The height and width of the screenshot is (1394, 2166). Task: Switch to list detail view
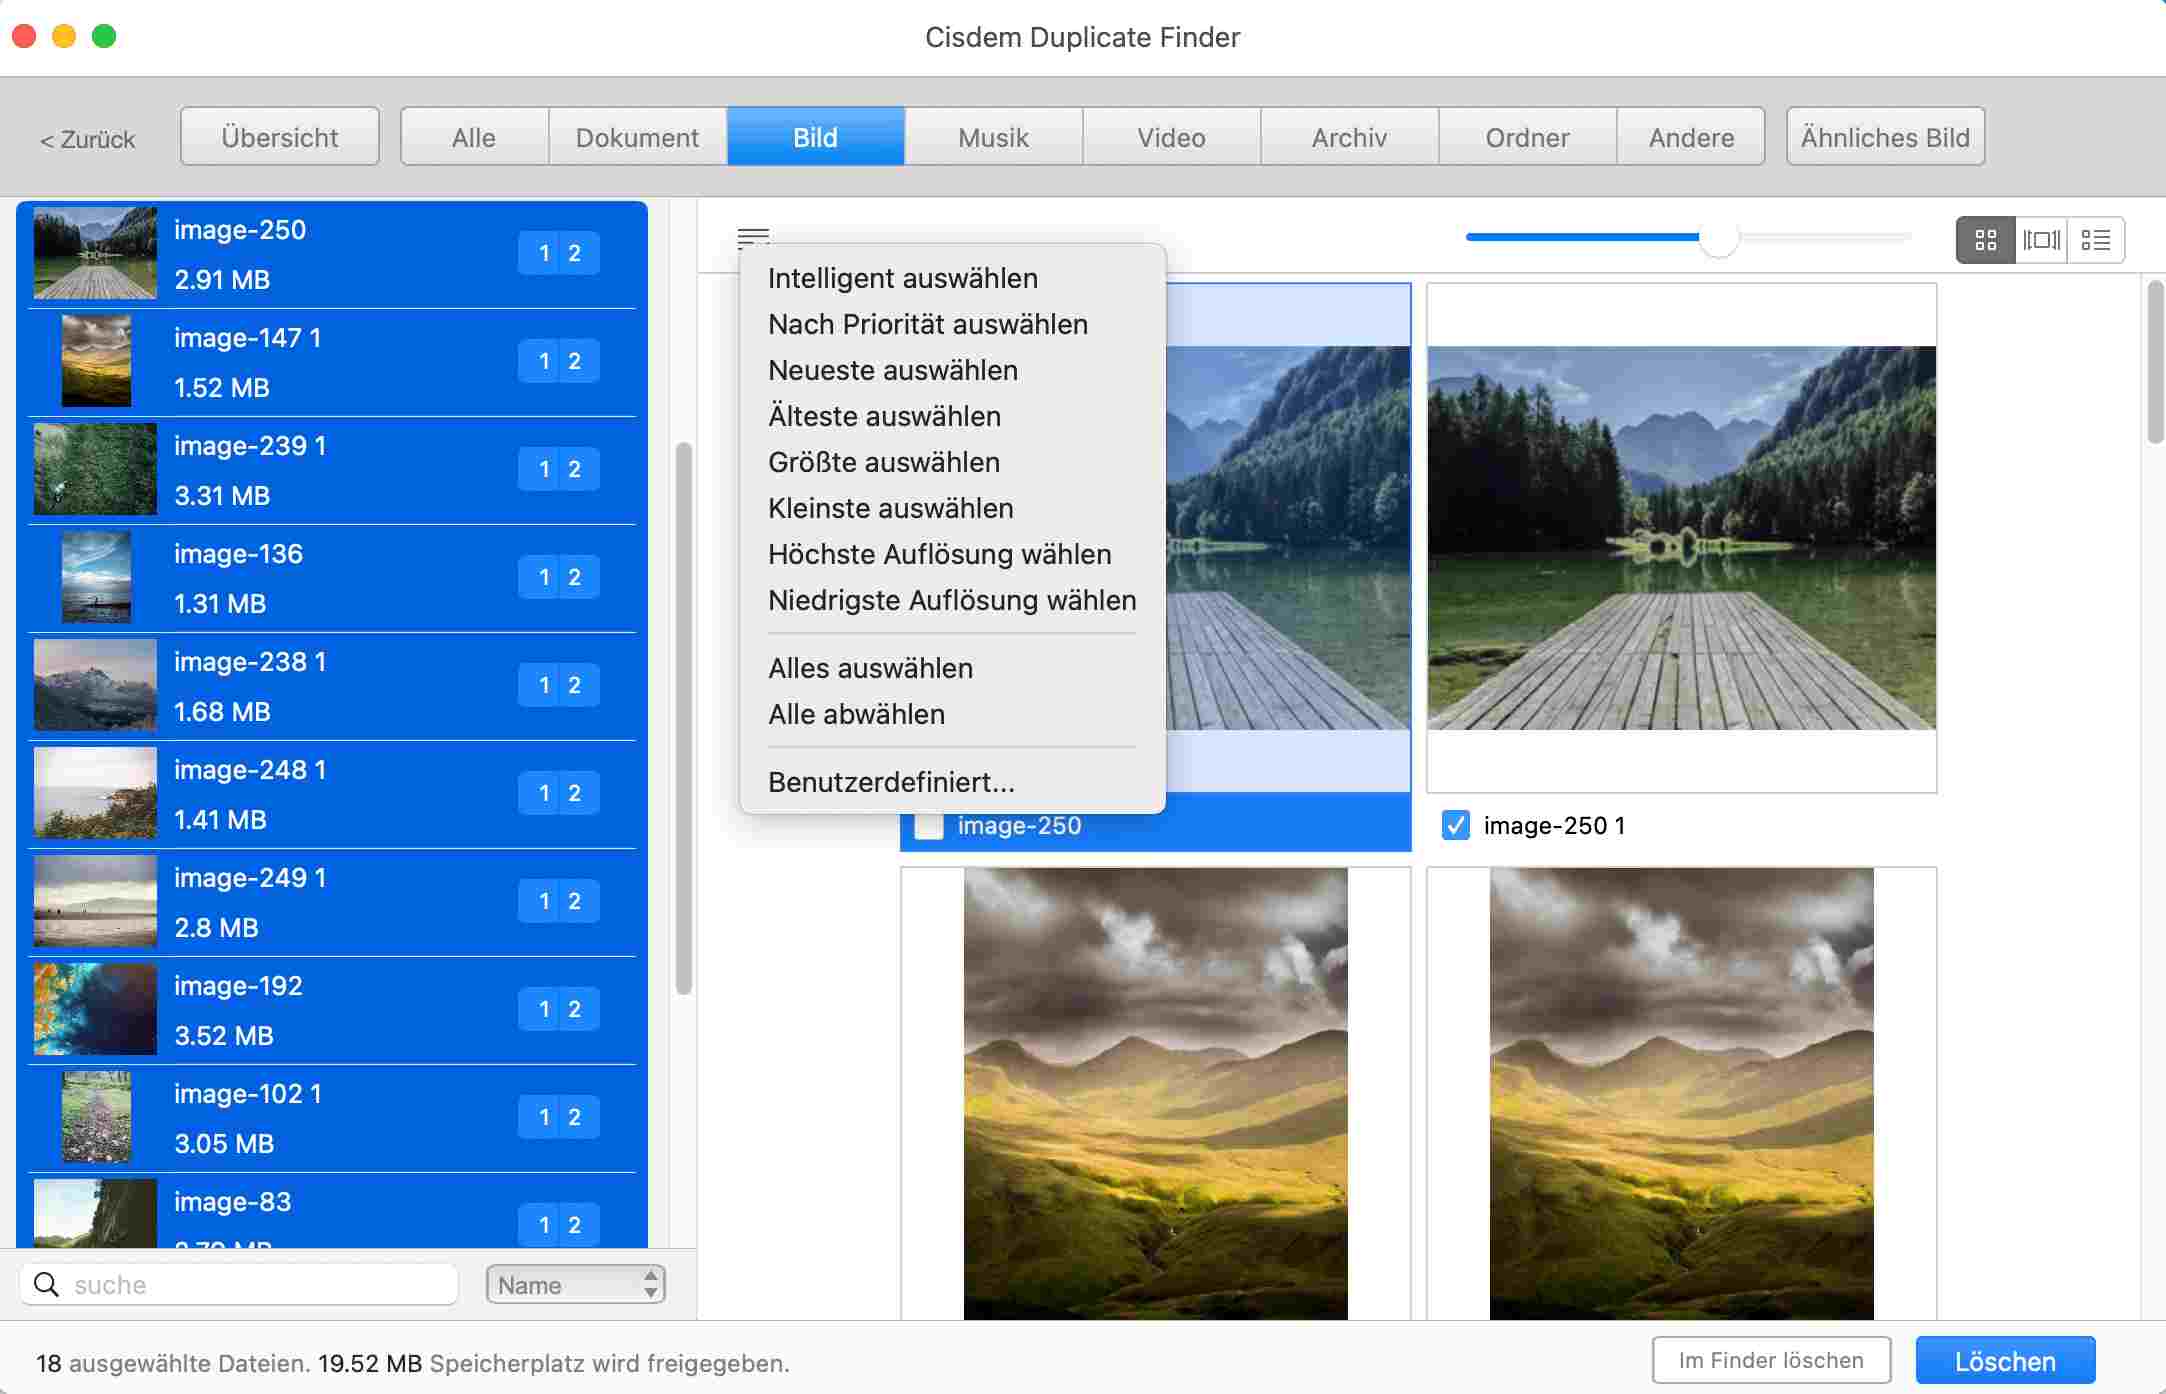2096,240
